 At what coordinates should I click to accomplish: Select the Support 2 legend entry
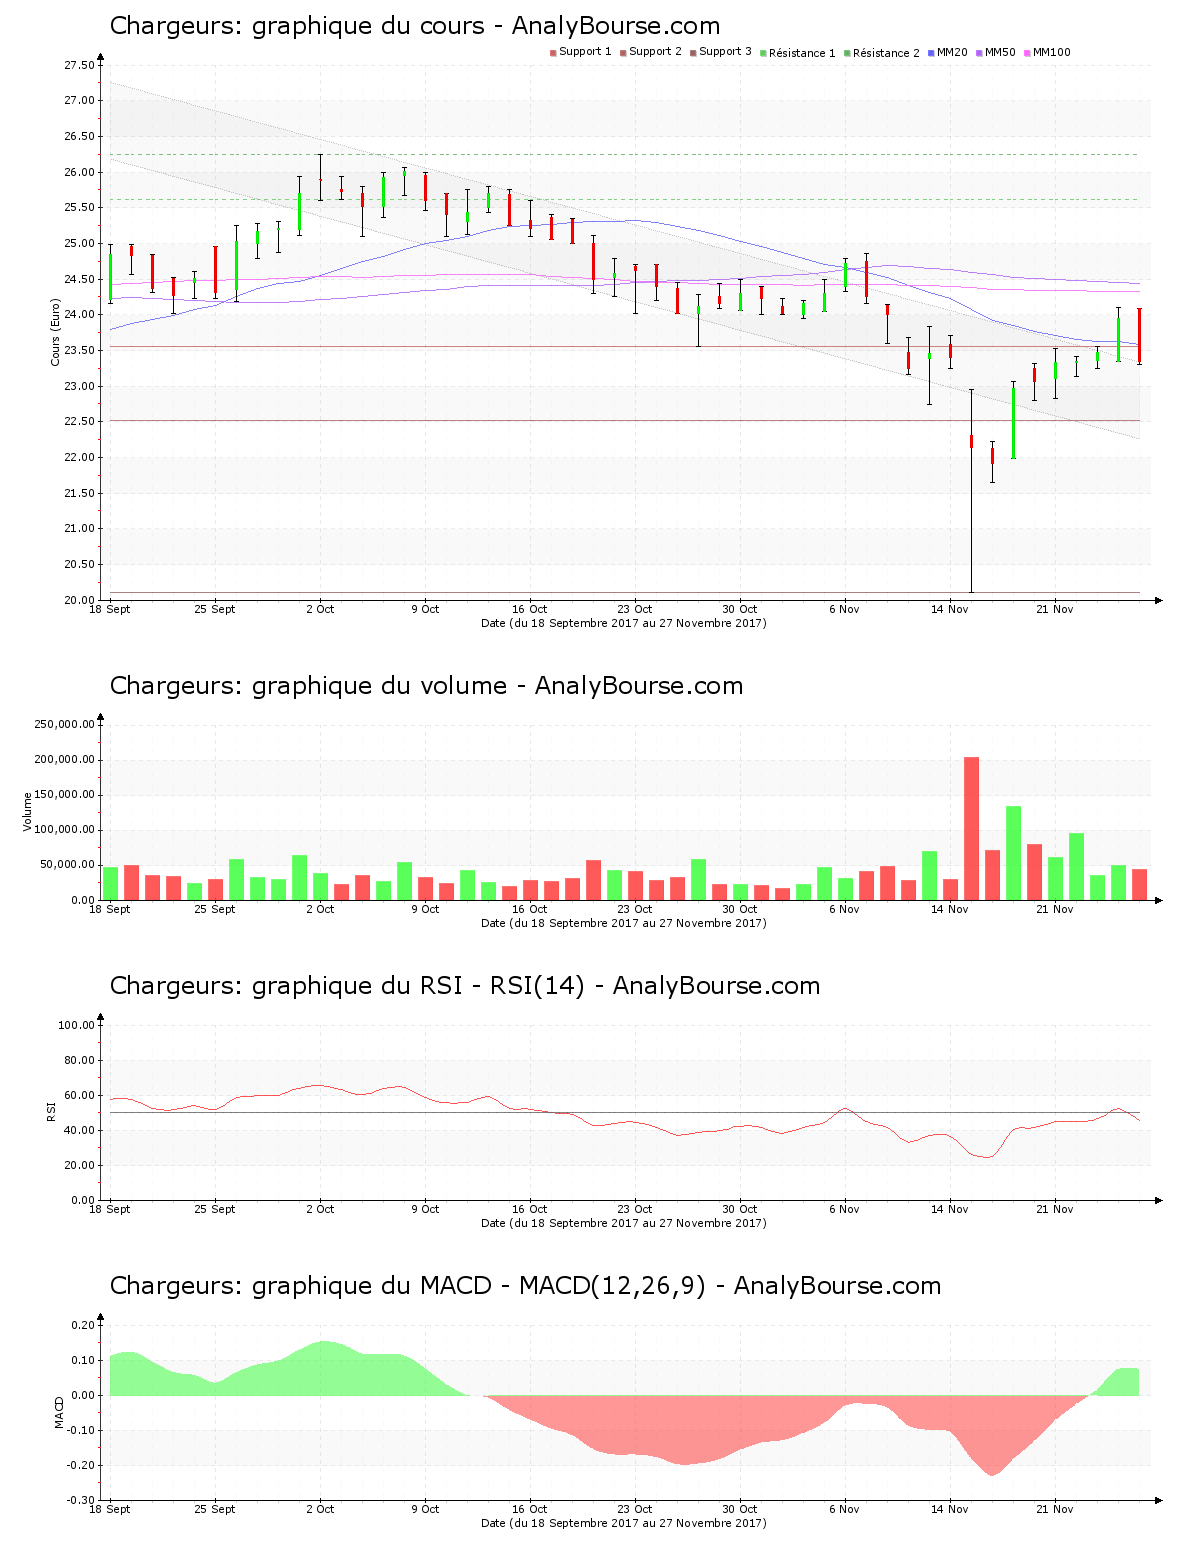tap(651, 52)
